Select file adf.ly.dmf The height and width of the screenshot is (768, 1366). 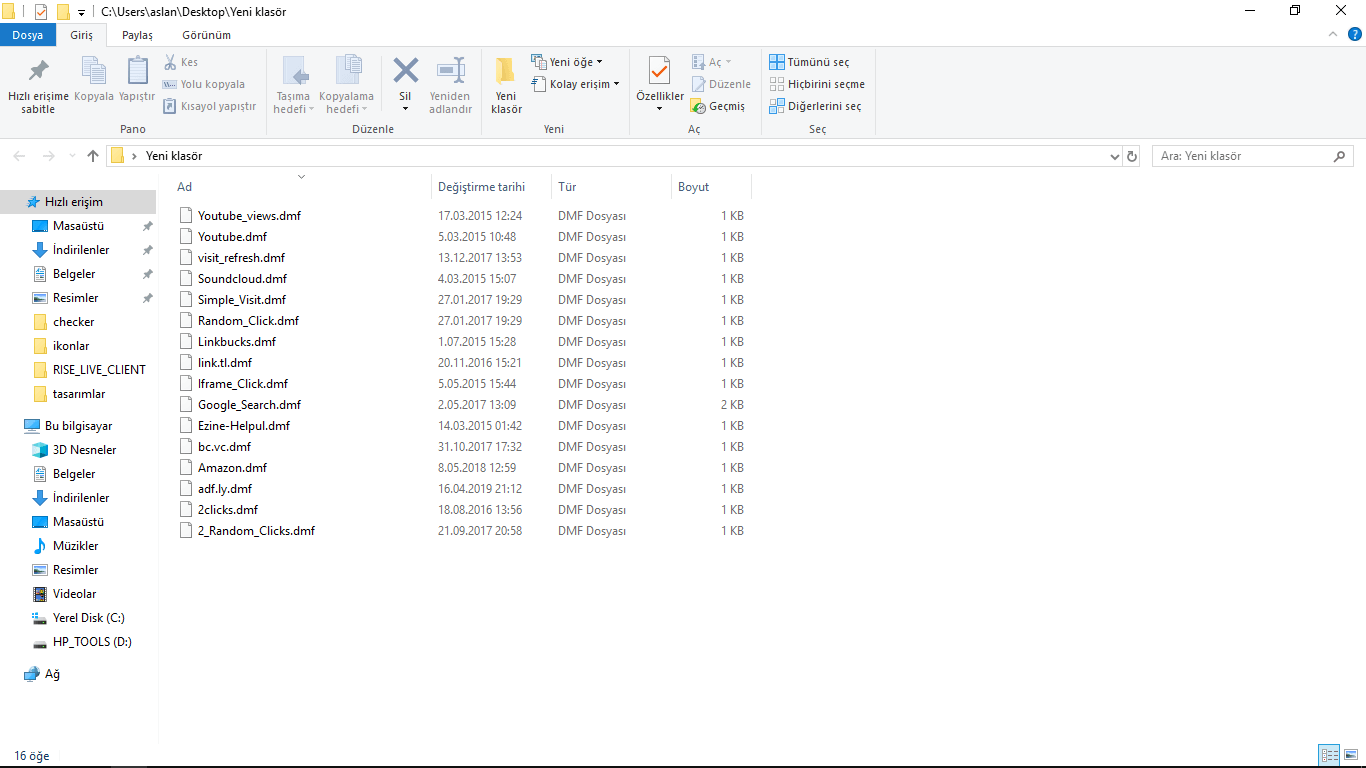tap(225, 488)
